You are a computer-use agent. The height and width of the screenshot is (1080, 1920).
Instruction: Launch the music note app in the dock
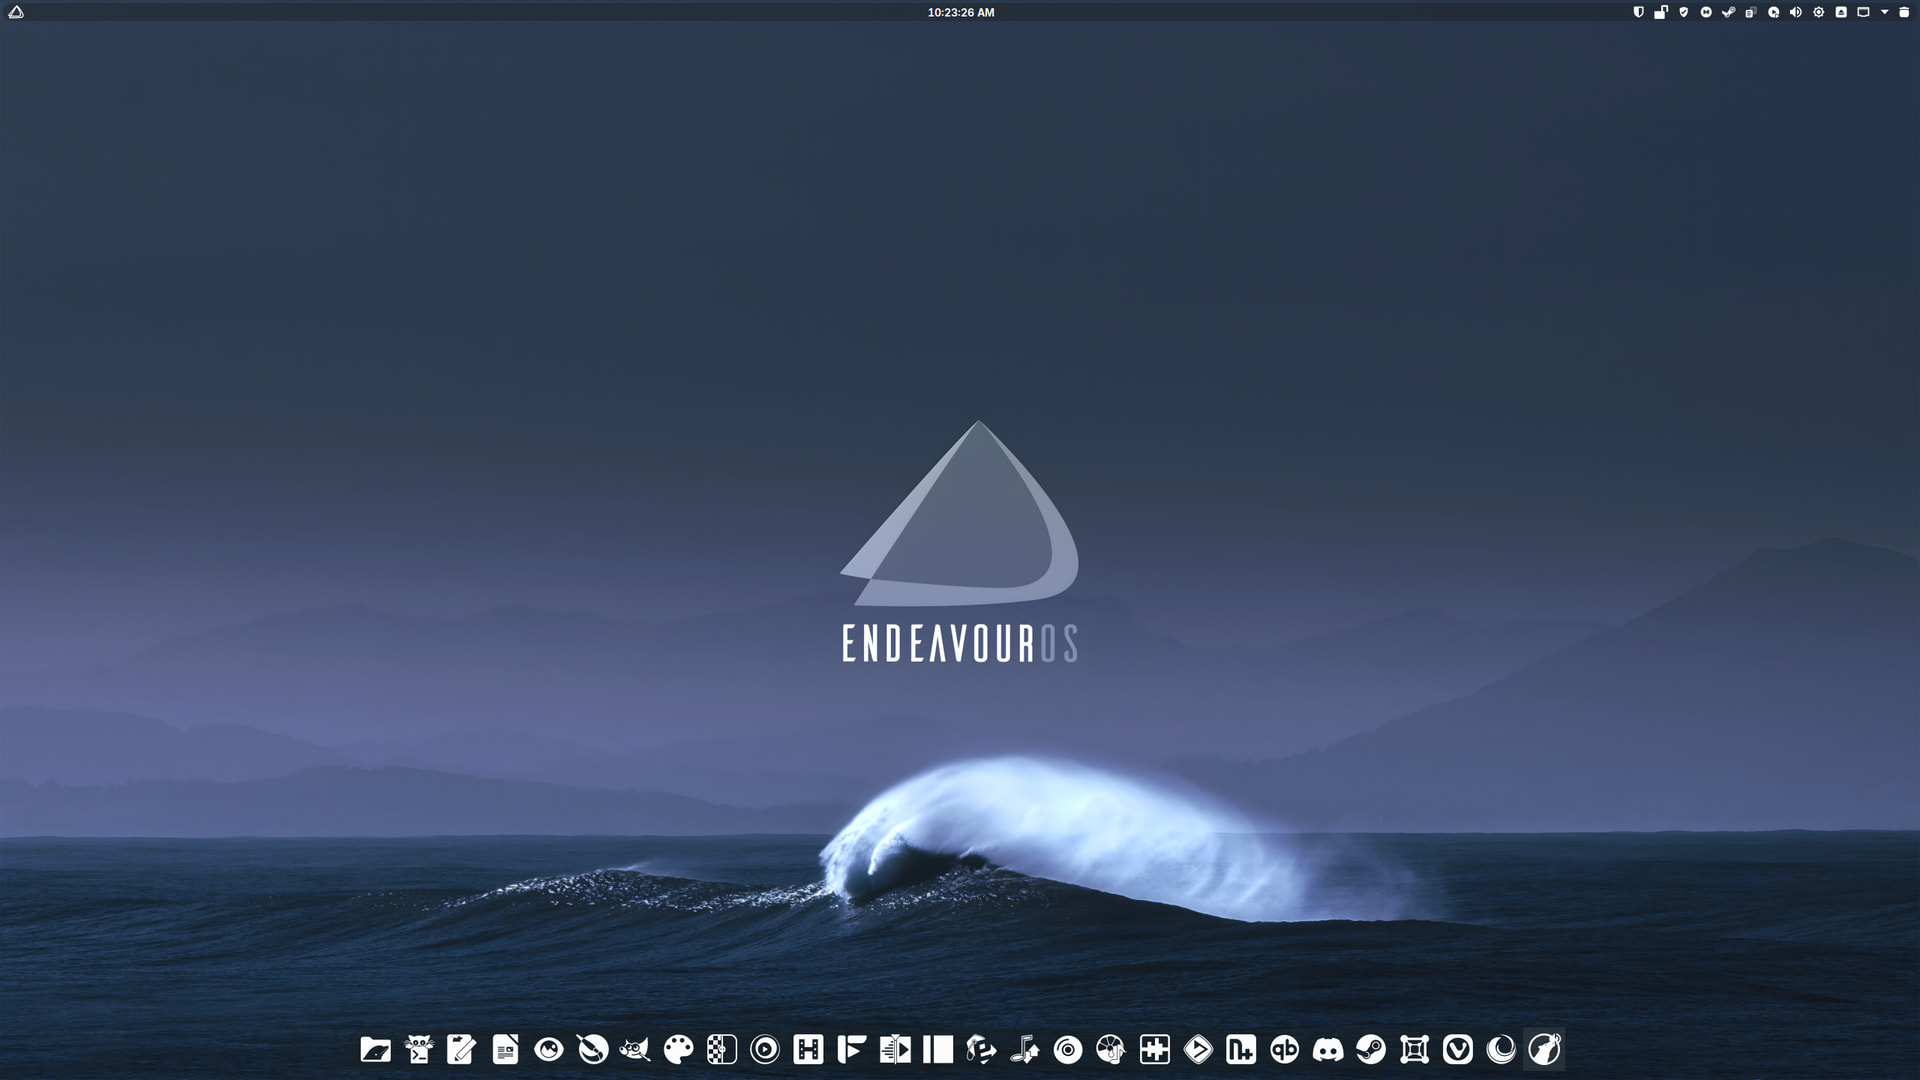click(1024, 1049)
